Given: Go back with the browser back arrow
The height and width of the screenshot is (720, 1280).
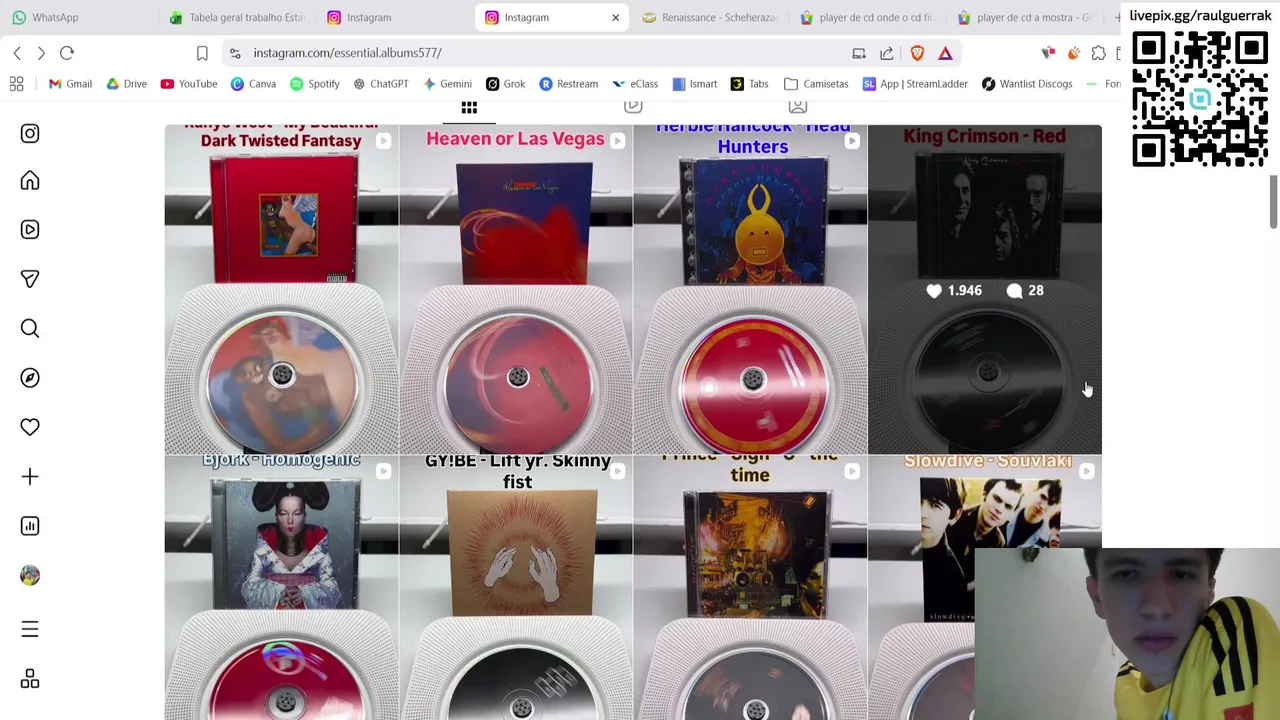Looking at the screenshot, I should (17, 53).
